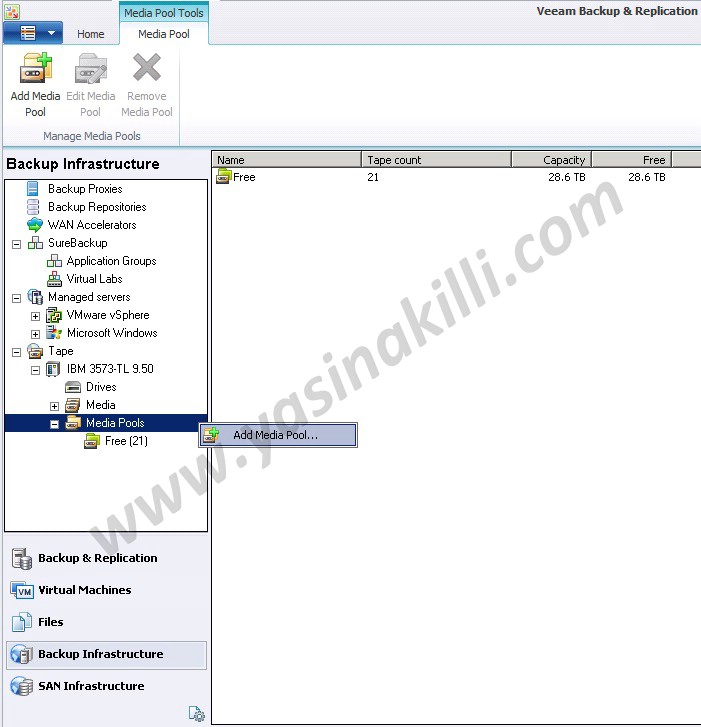Sort list by Tape count column header
The height and width of the screenshot is (727, 701).
coord(435,160)
